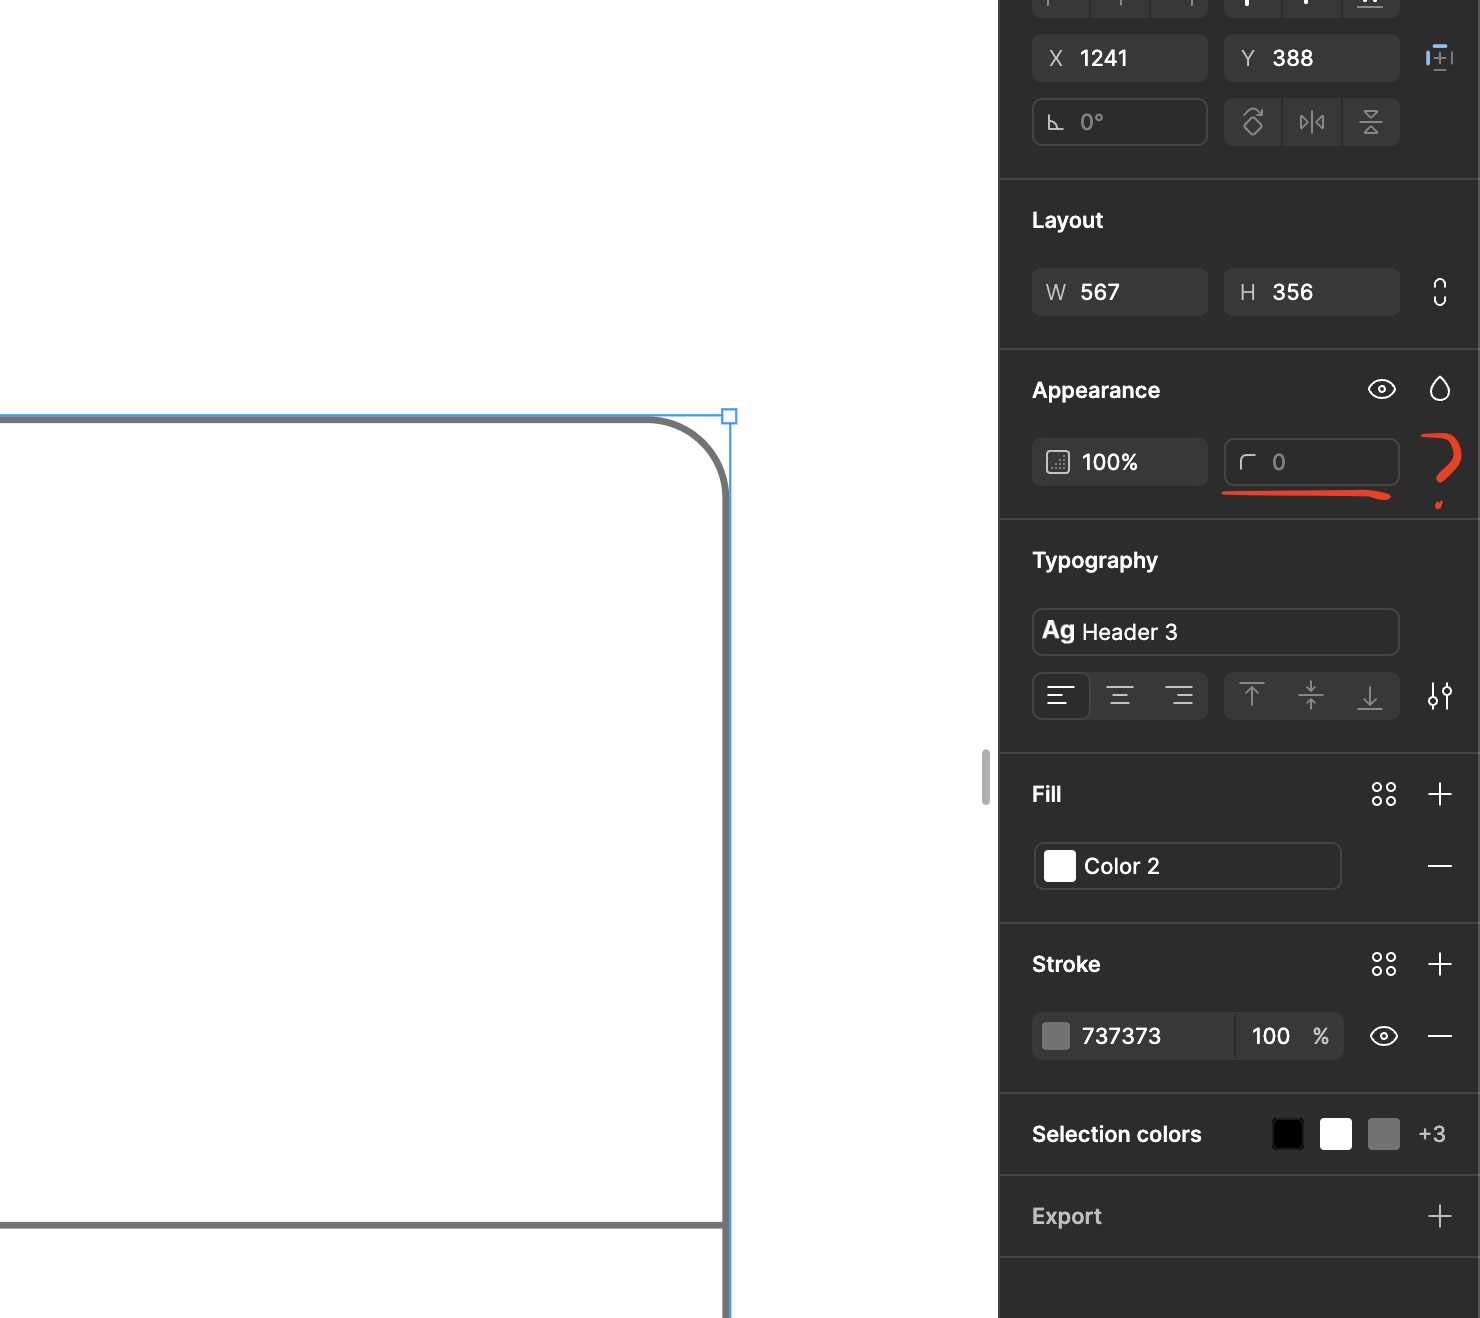Image resolution: width=1480 pixels, height=1318 pixels.
Task: Click the top-right selection handle on canvas
Action: 729,416
